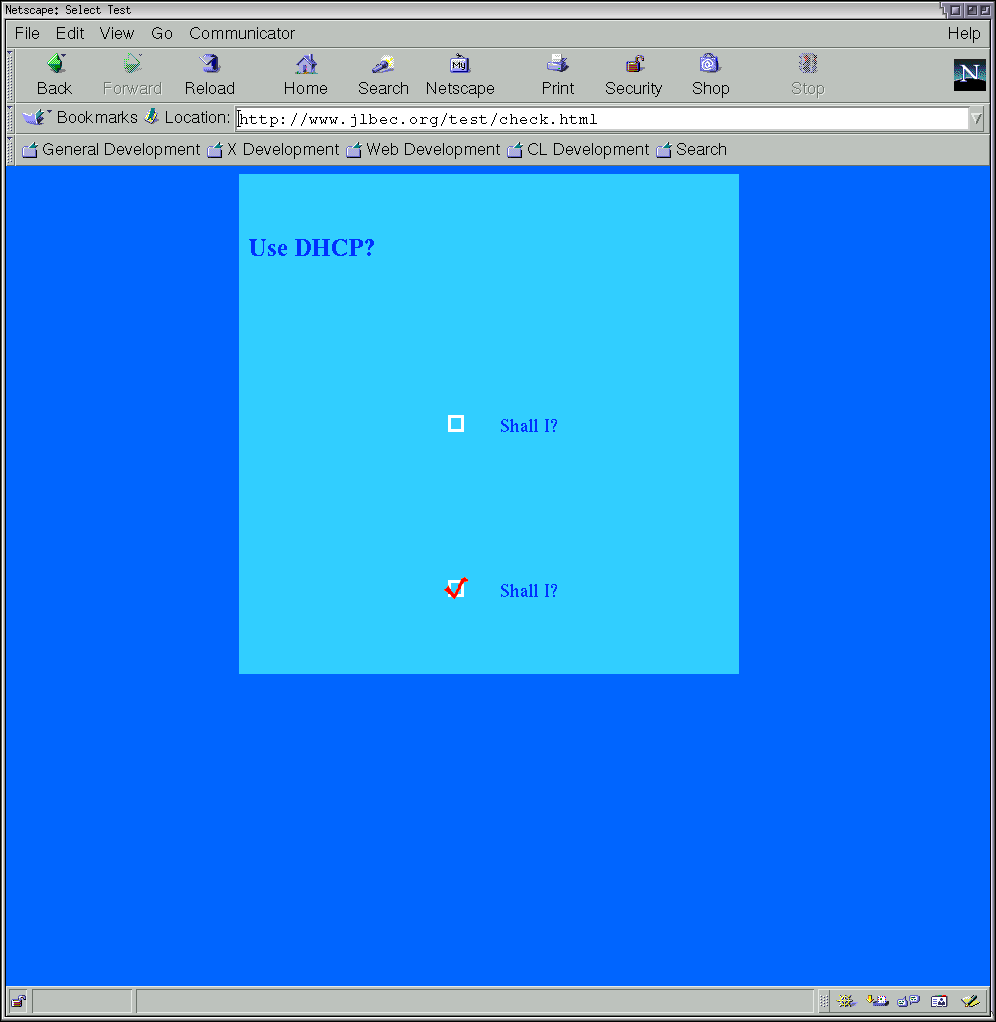Open the Search toolbar button
Image resolution: width=996 pixels, height=1022 pixels.
(383, 74)
